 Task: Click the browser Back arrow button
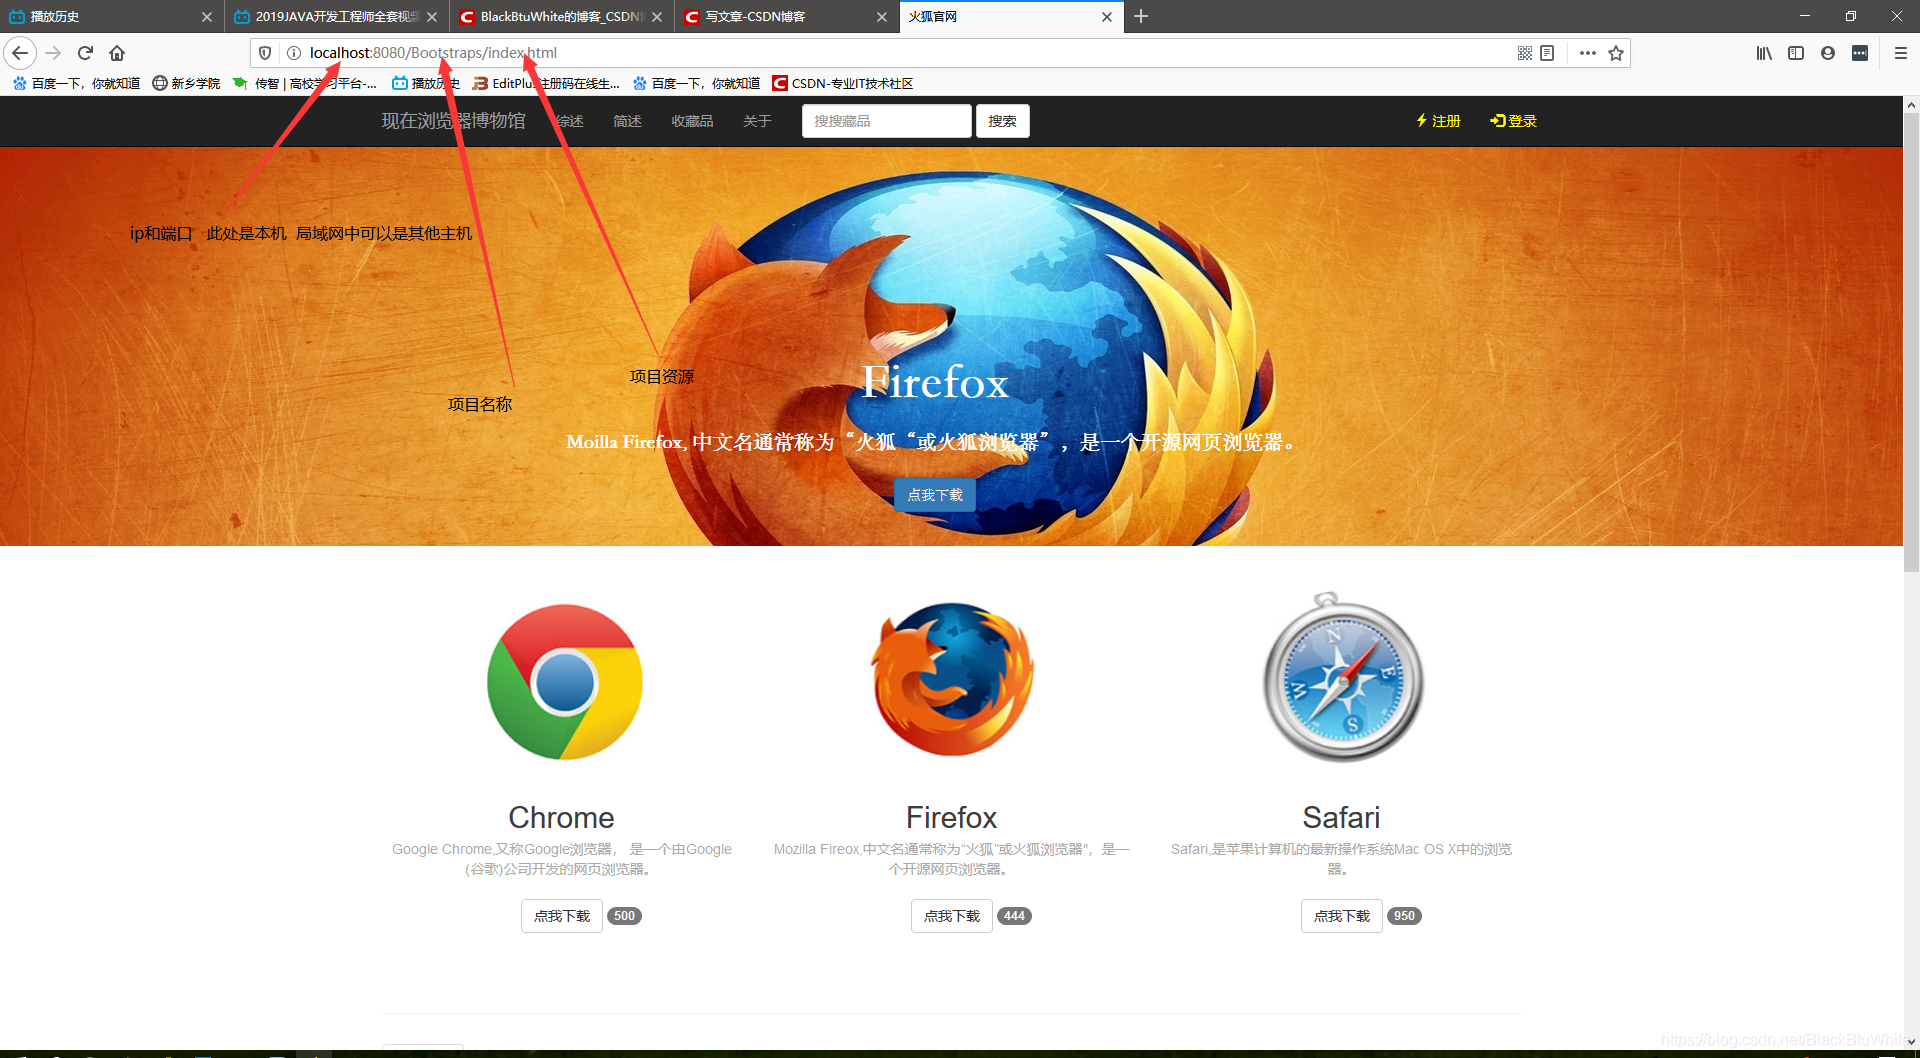click(x=20, y=53)
